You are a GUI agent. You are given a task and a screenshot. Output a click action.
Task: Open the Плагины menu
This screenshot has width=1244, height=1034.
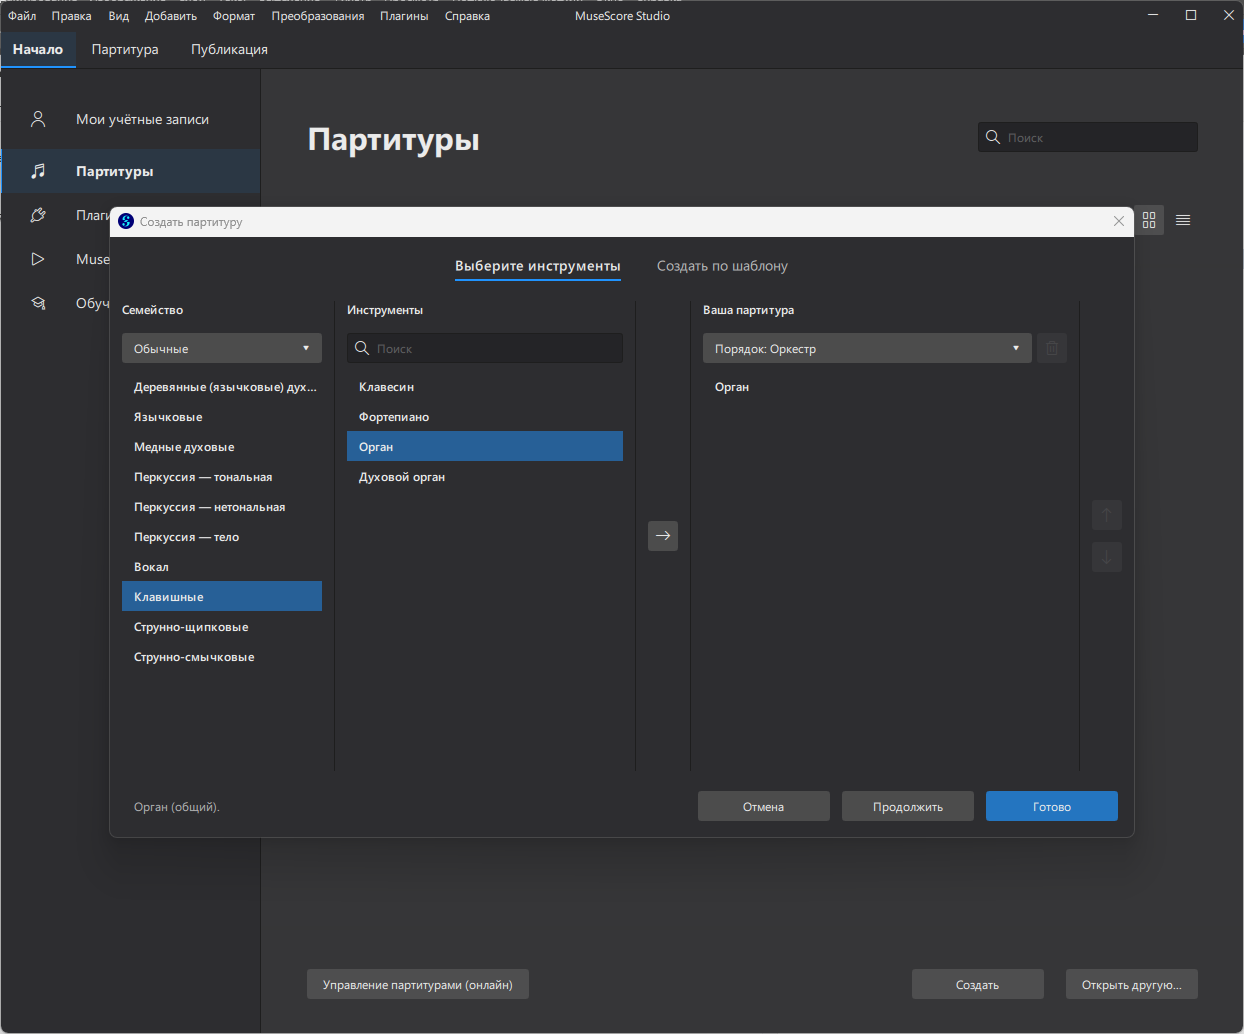(404, 16)
